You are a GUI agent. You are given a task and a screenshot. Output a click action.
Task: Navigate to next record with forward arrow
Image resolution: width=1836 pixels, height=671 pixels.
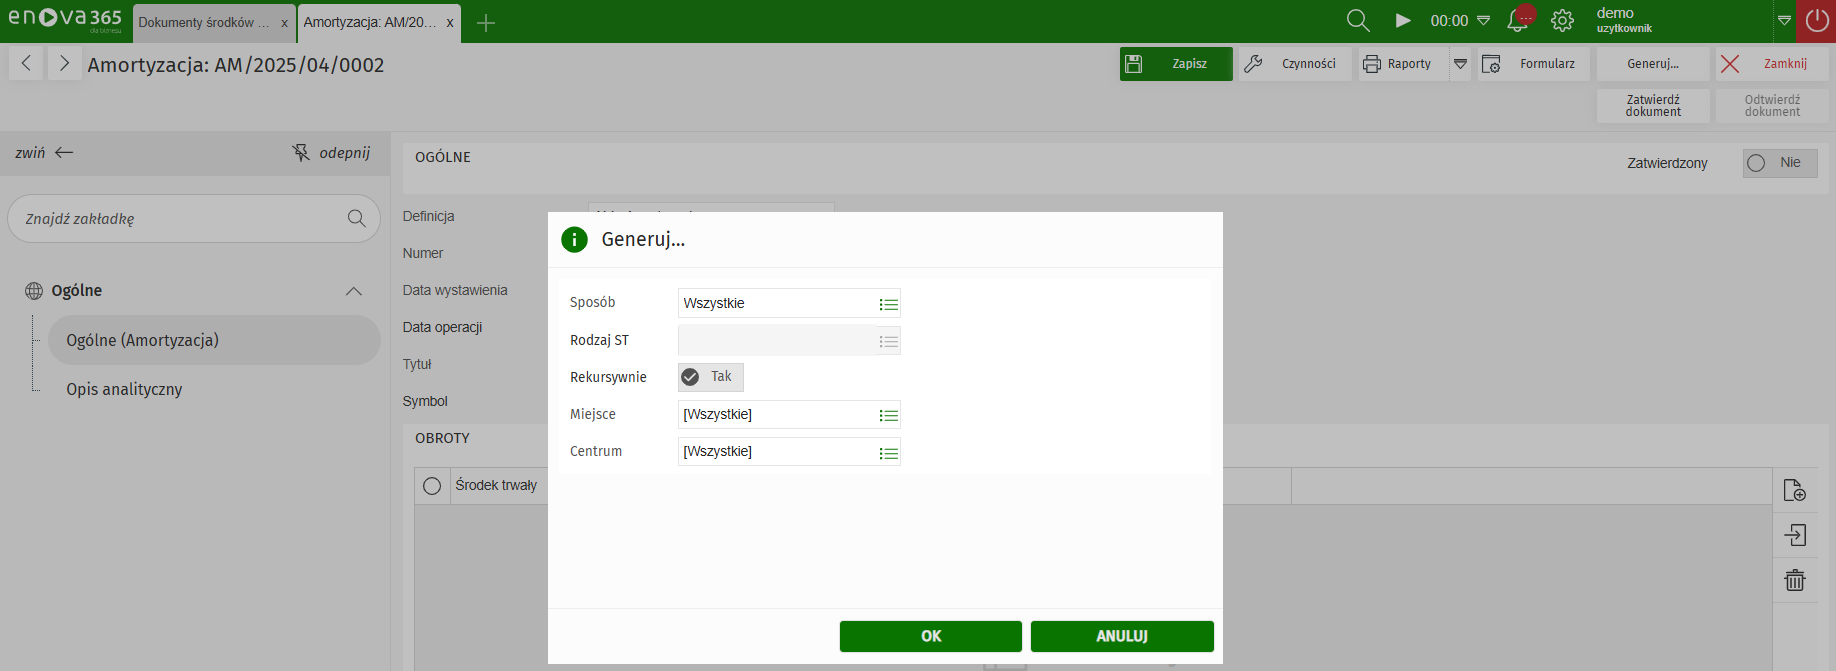[64, 64]
